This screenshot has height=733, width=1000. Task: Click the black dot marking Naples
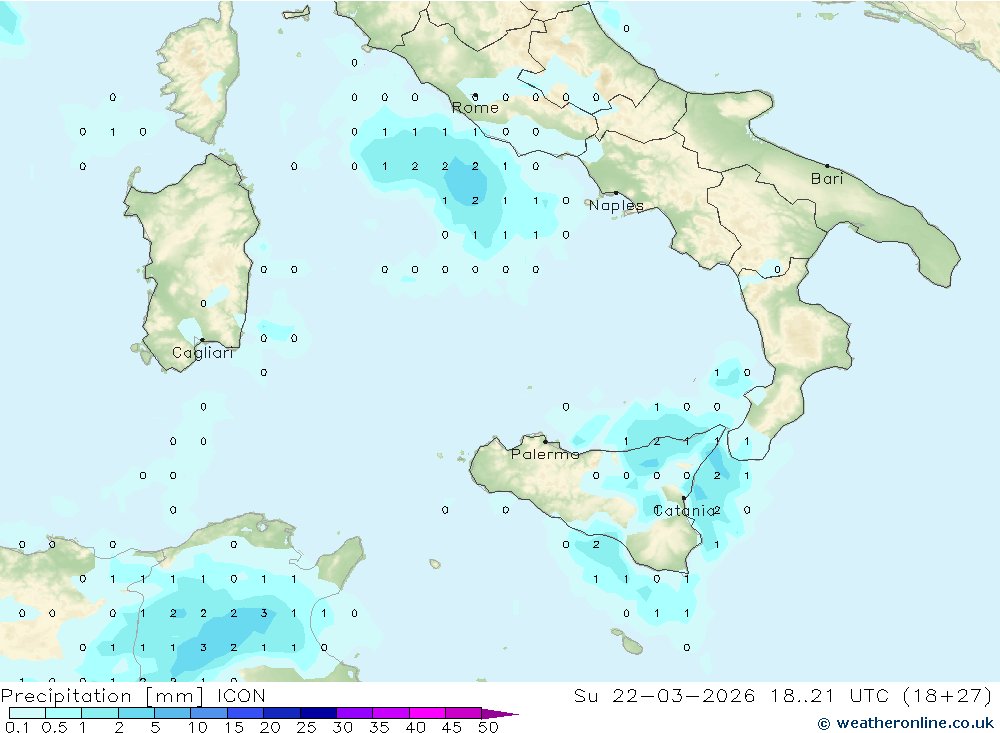pyautogui.click(x=616, y=193)
